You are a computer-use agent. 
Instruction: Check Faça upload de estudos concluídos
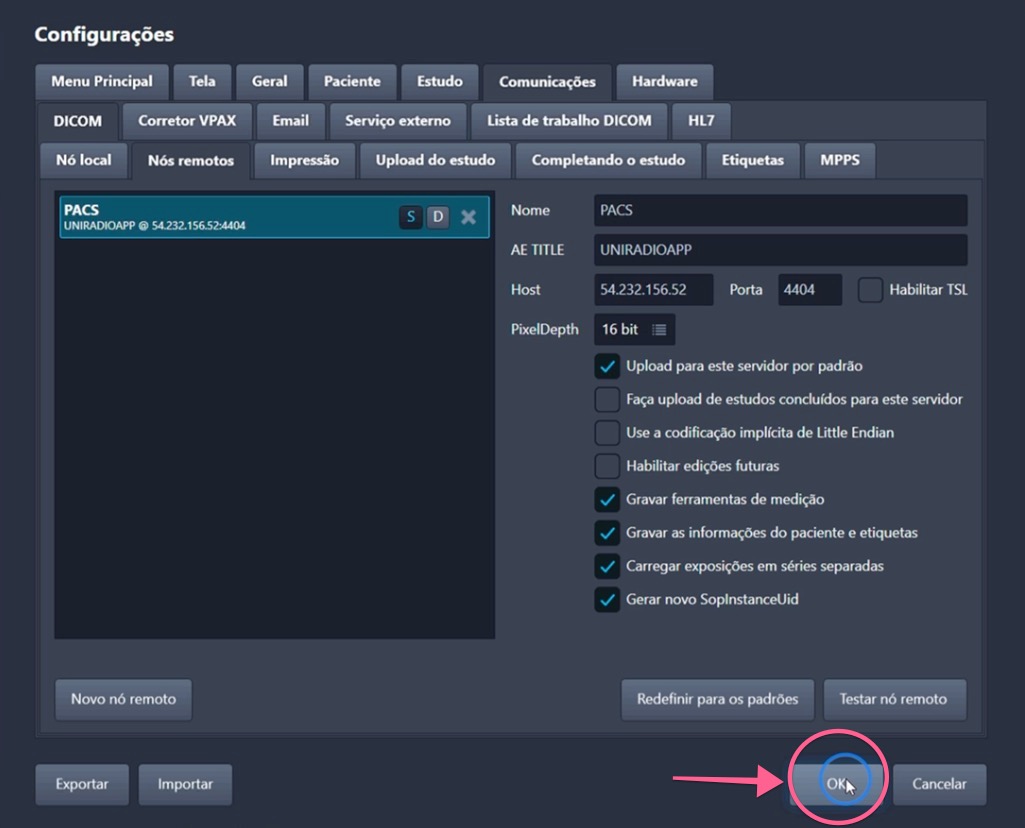tap(607, 399)
